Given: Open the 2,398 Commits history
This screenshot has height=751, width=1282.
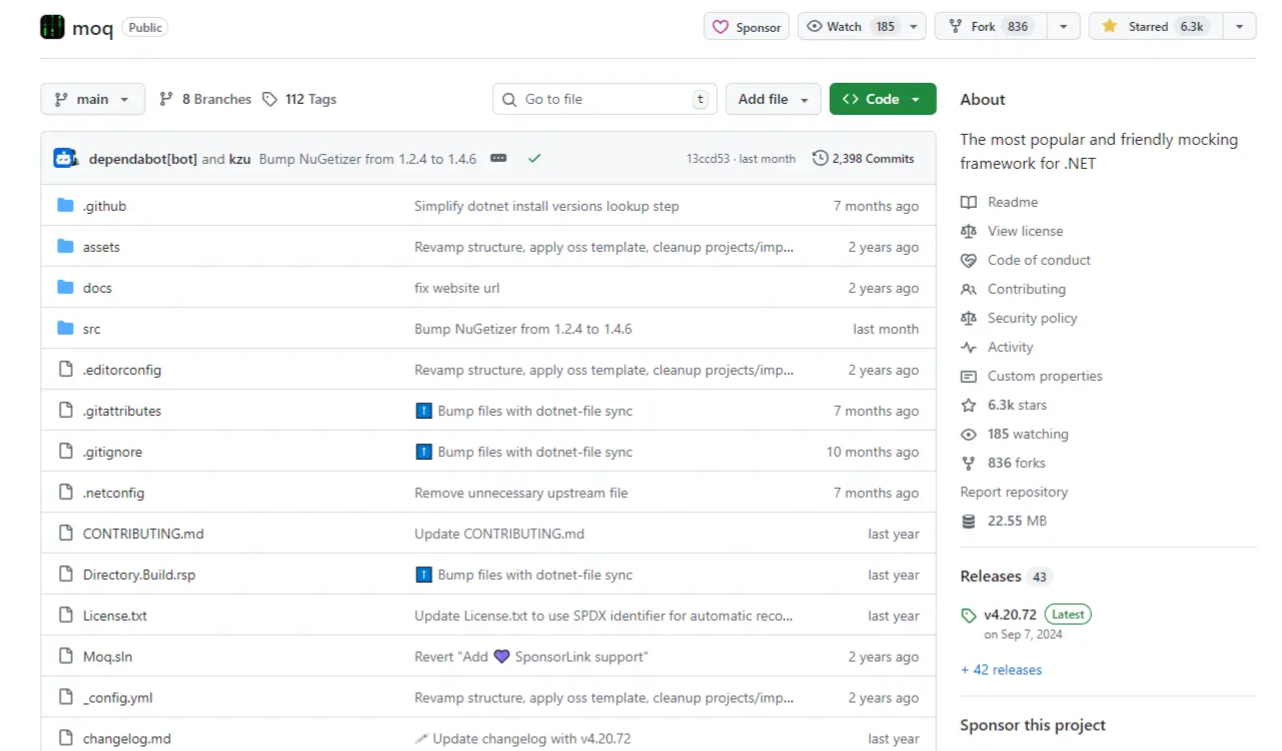Looking at the screenshot, I should coord(863,158).
